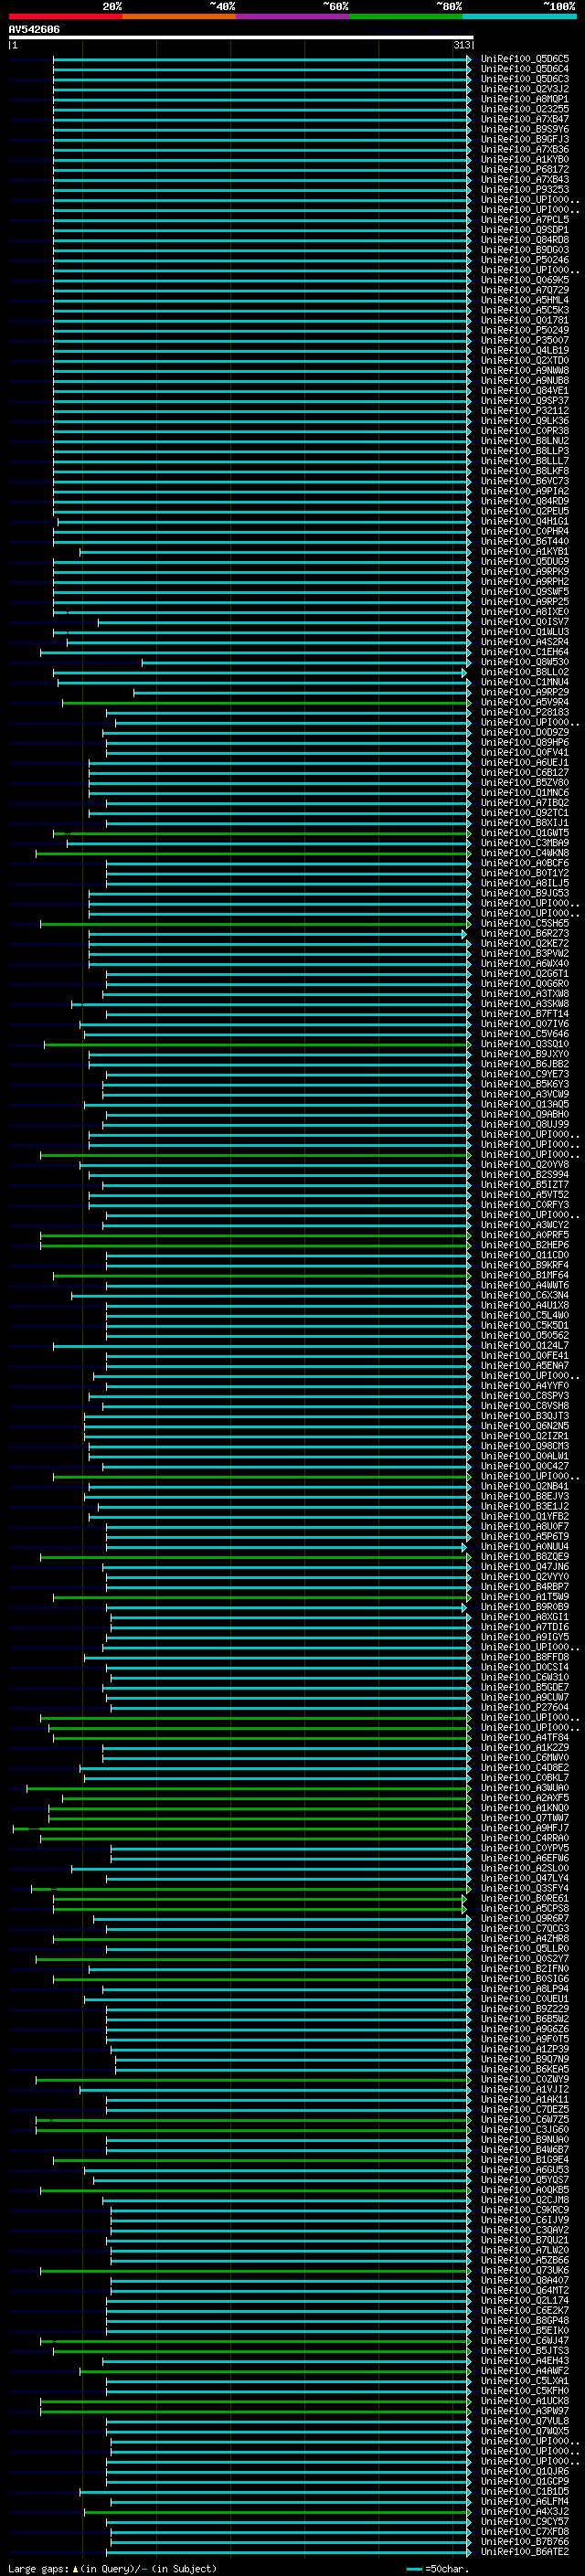Select hit UniRef100_A4EH43

524,2361
